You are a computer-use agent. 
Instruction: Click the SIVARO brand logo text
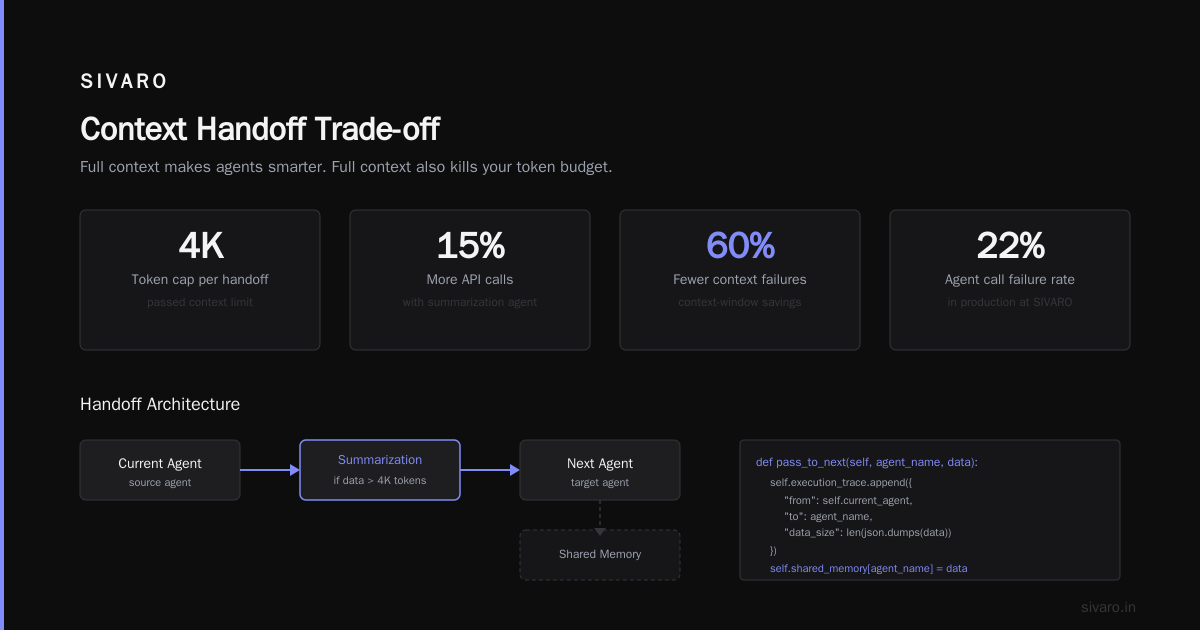[x=124, y=82]
